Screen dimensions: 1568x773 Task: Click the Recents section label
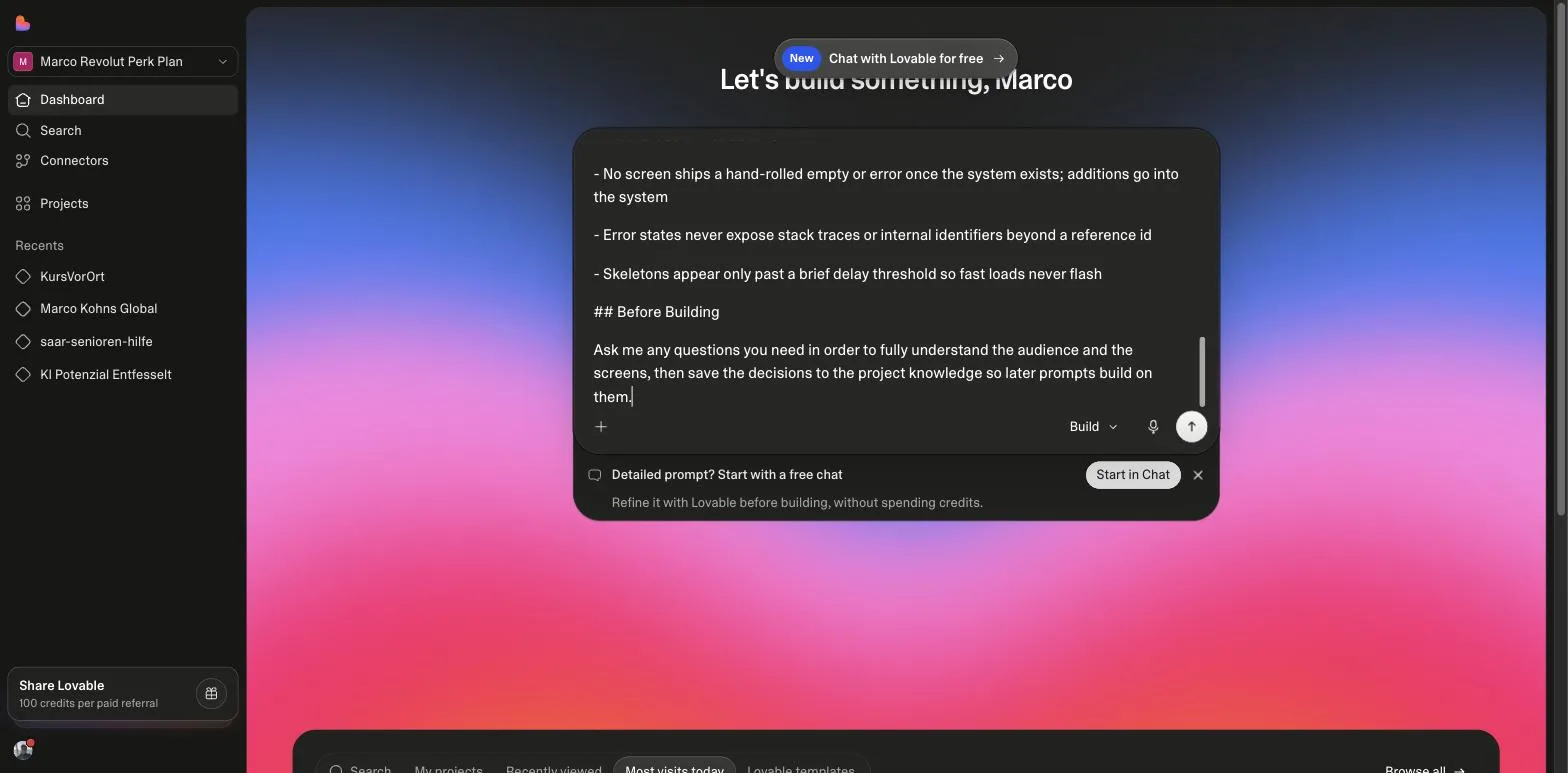[39, 245]
